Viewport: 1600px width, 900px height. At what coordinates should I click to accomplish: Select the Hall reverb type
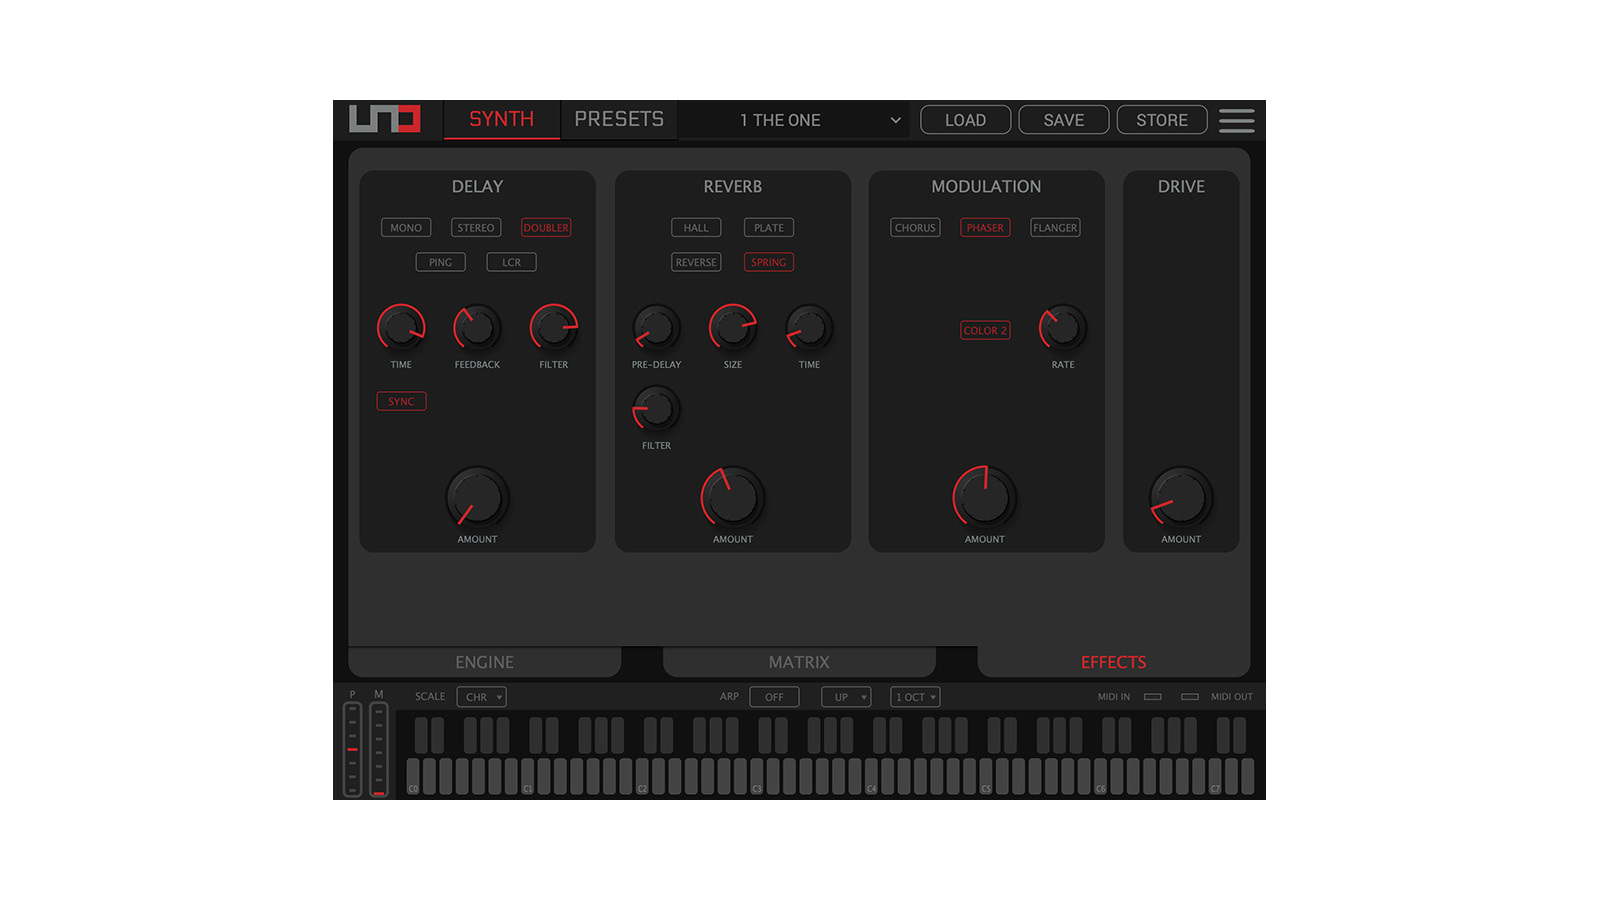pyautogui.click(x=696, y=228)
